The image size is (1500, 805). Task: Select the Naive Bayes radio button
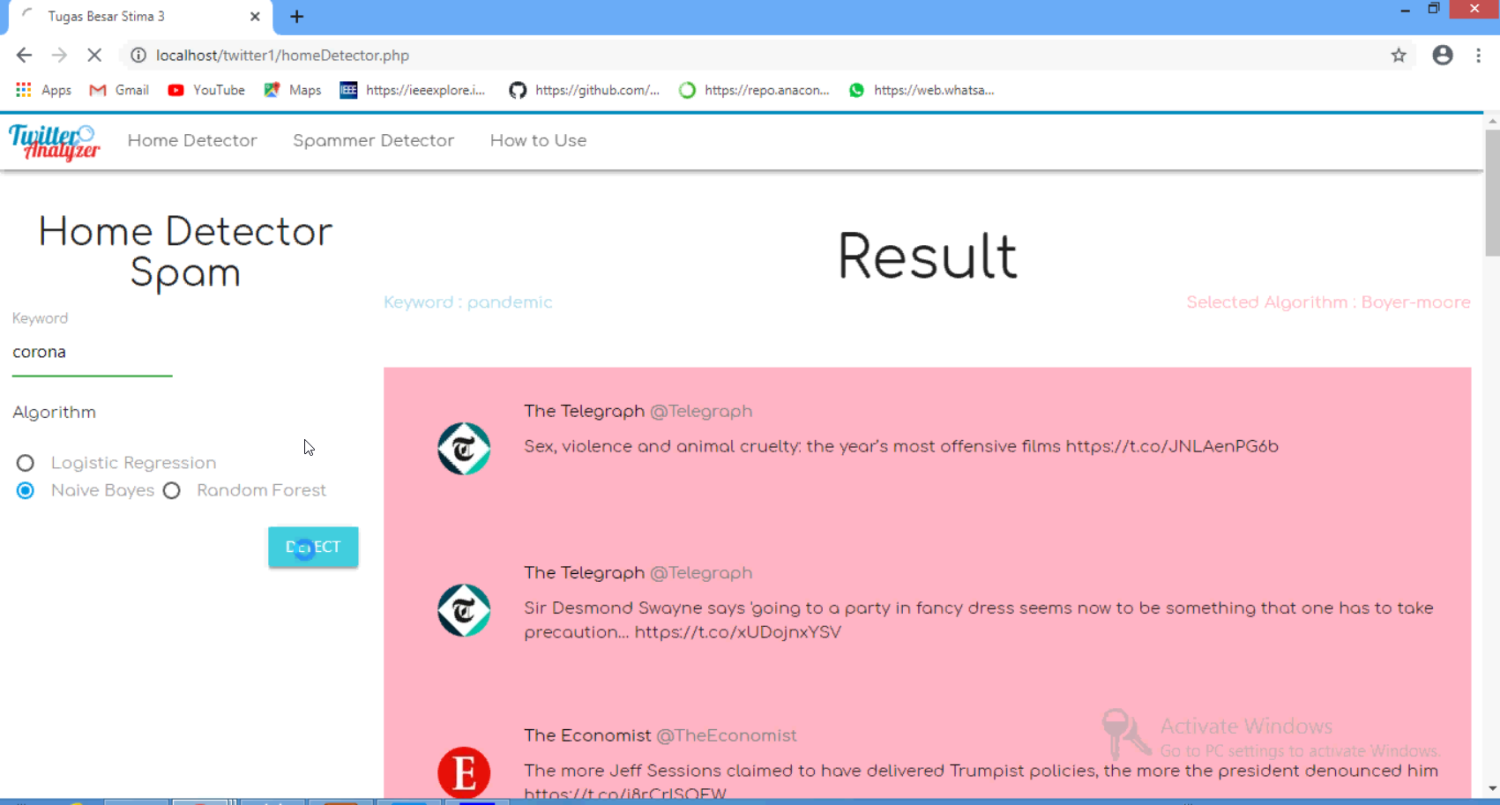(25, 491)
